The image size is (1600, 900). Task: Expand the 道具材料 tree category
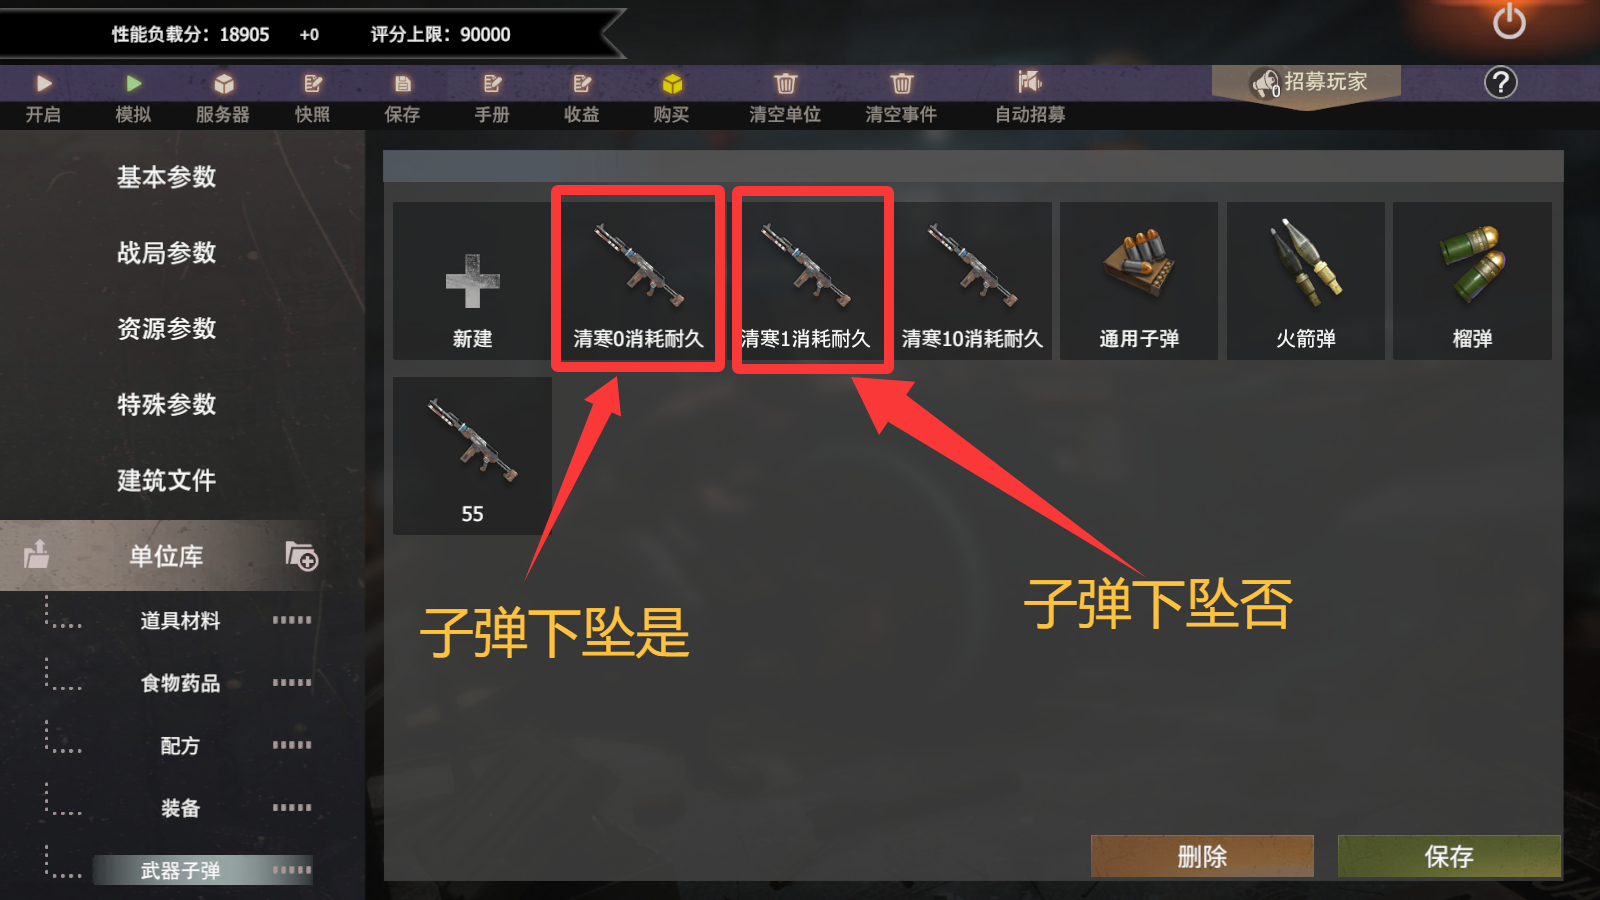tap(180, 621)
